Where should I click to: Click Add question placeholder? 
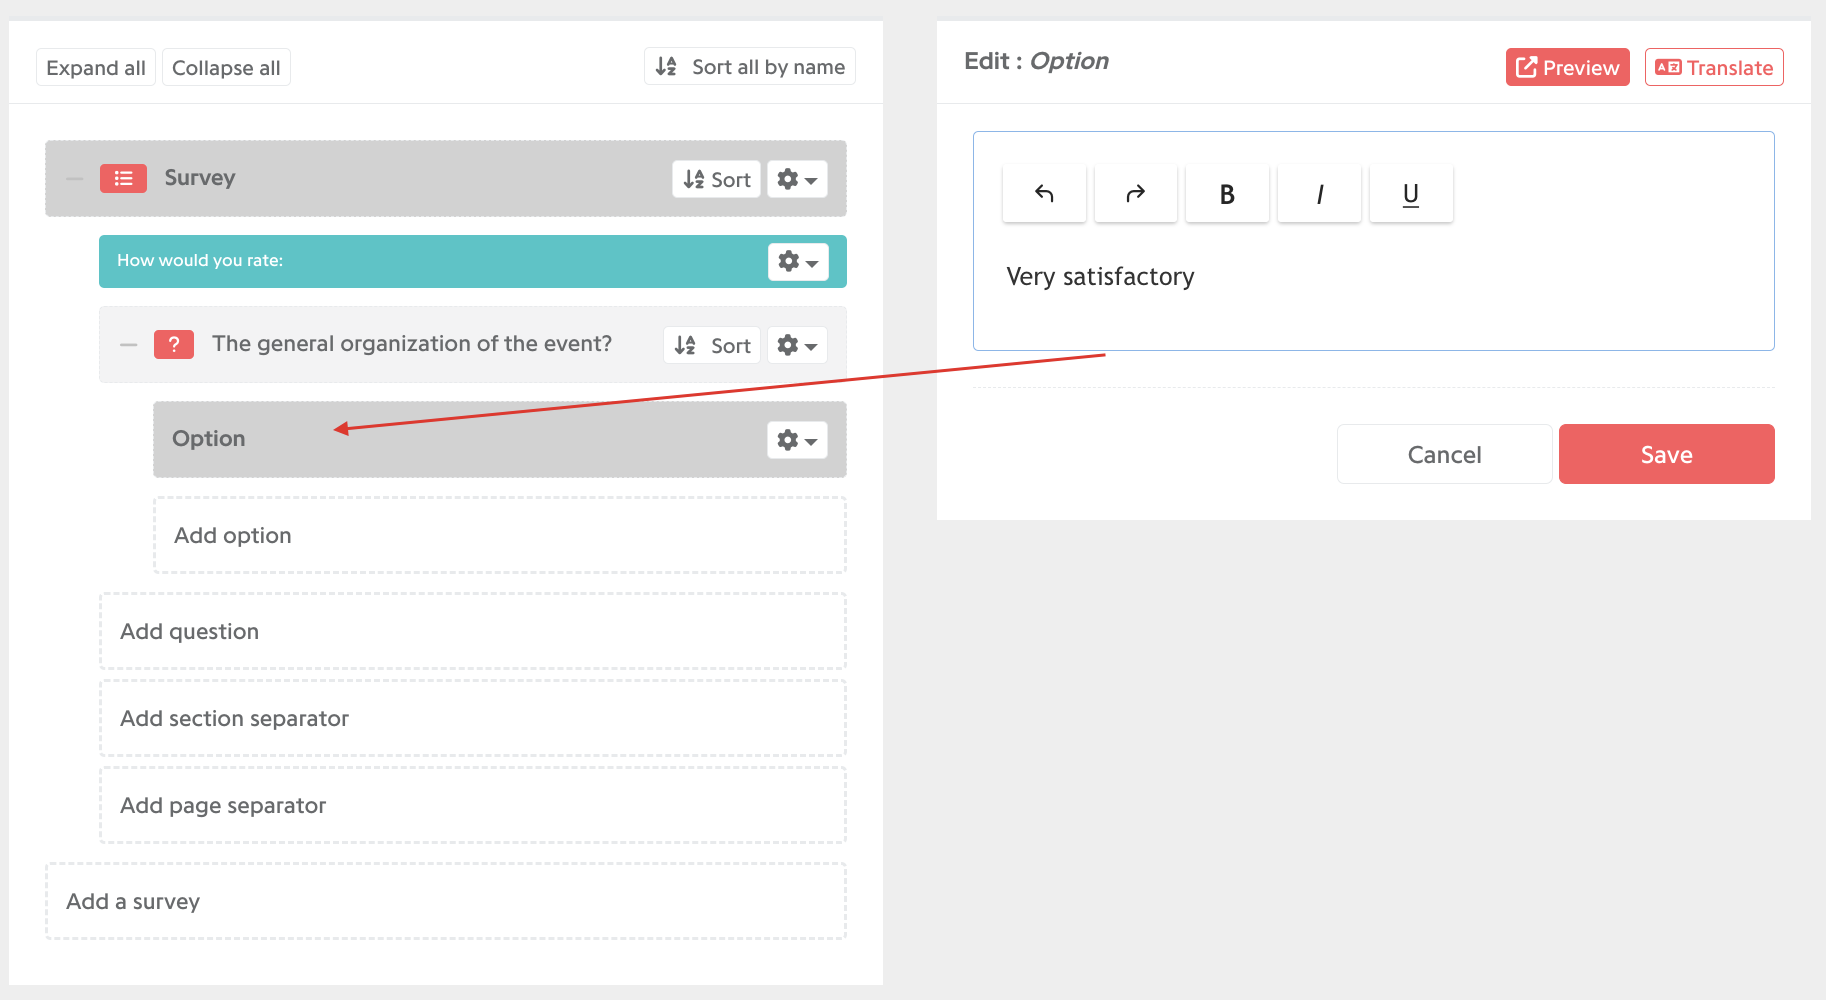coord(473,631)
